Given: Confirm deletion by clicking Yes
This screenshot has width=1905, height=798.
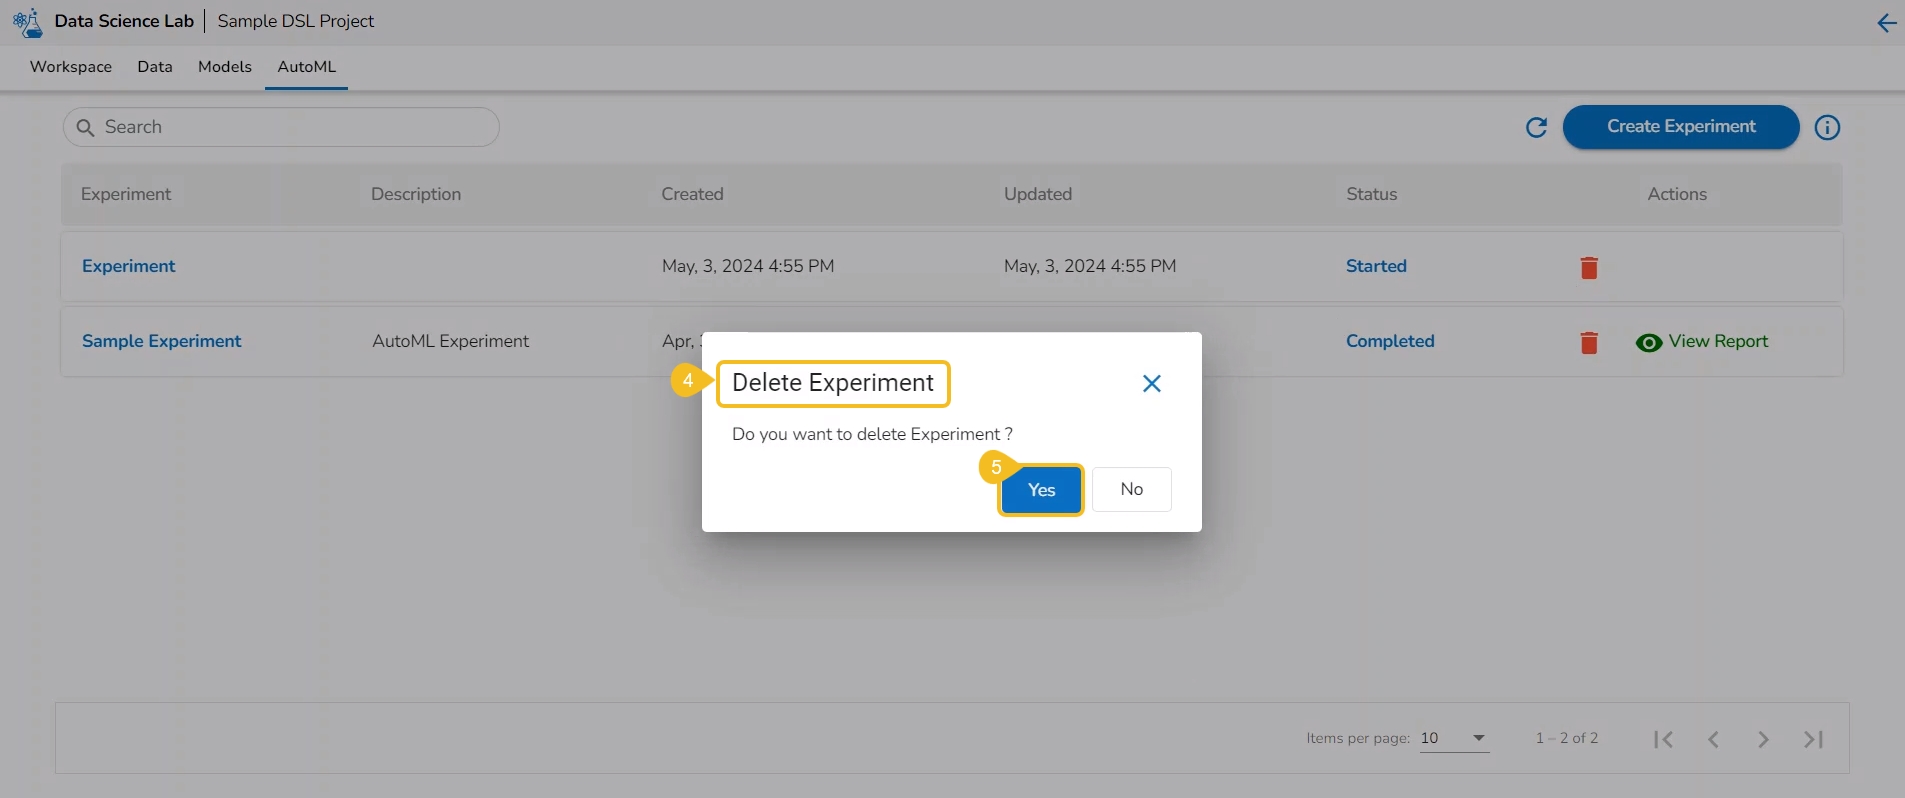Looking at the screenshot, I should coord(1041,490).
